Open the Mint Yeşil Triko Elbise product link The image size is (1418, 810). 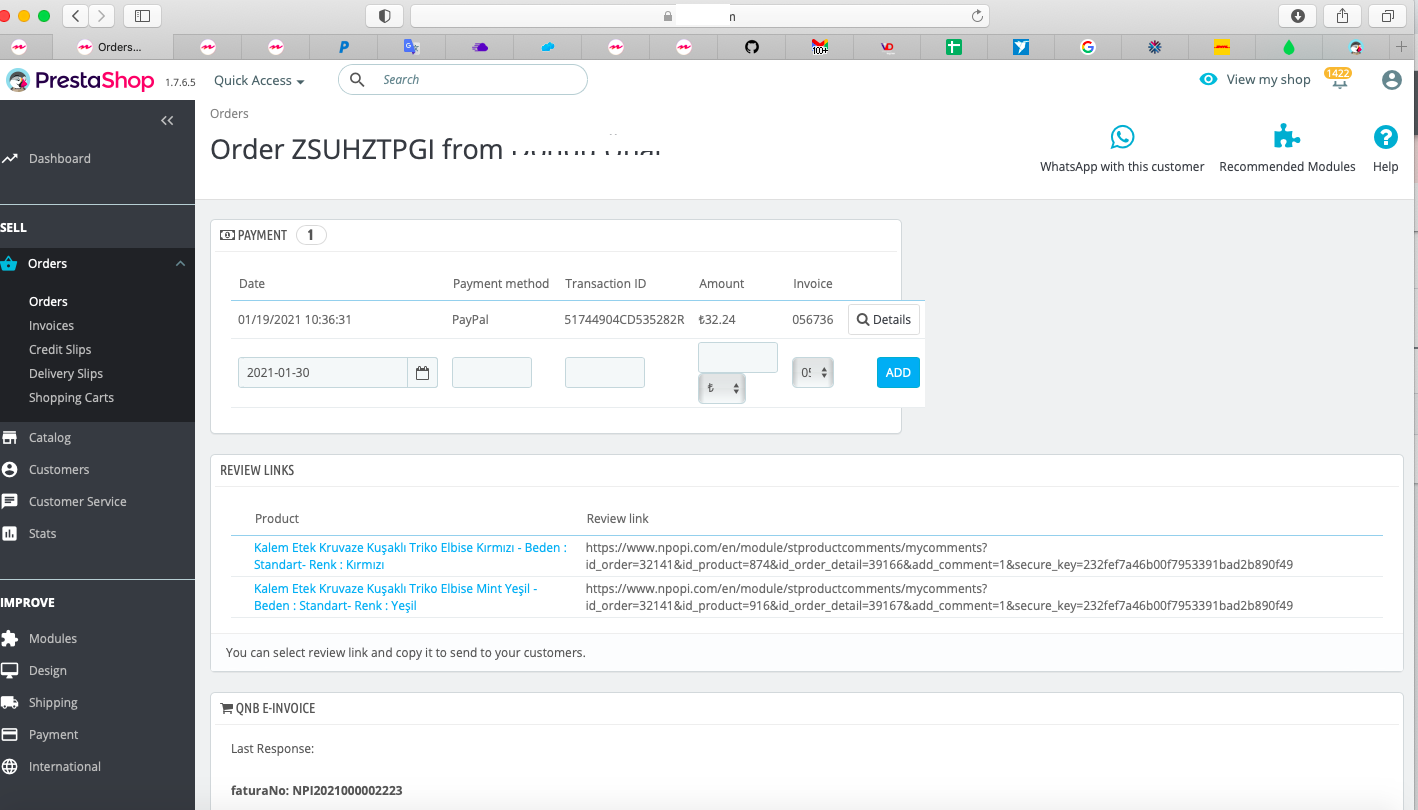tap(396, 597)
